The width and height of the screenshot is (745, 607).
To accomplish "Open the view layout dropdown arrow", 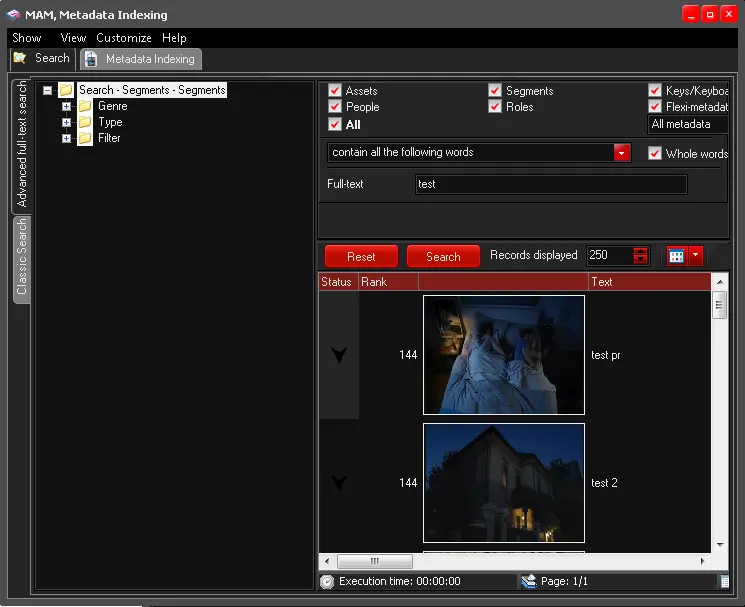I will [x=696, y=256].
